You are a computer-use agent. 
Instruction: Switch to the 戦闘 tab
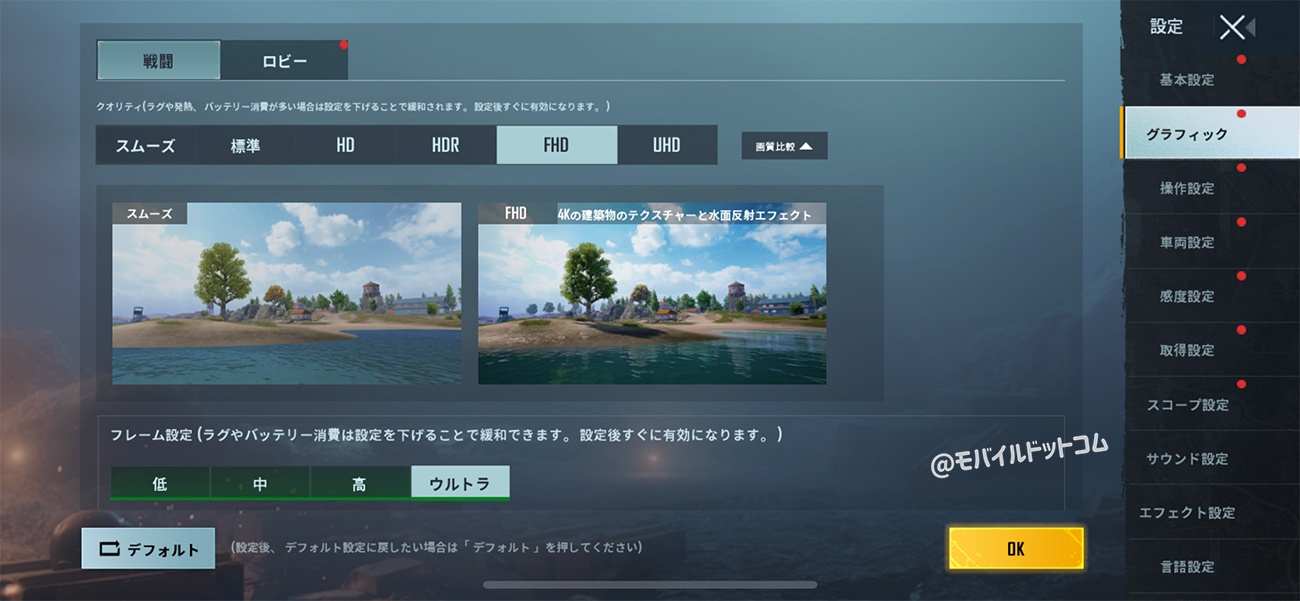click(159, 60)
